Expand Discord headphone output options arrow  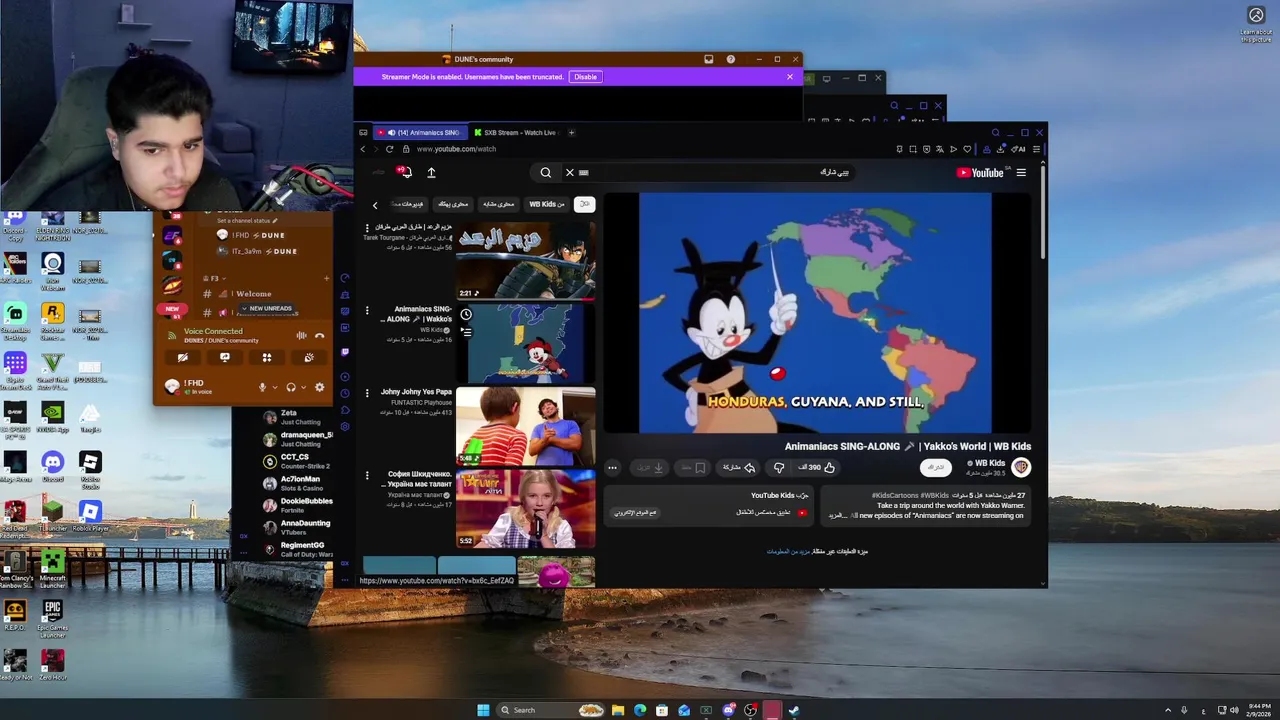point(303,387)
